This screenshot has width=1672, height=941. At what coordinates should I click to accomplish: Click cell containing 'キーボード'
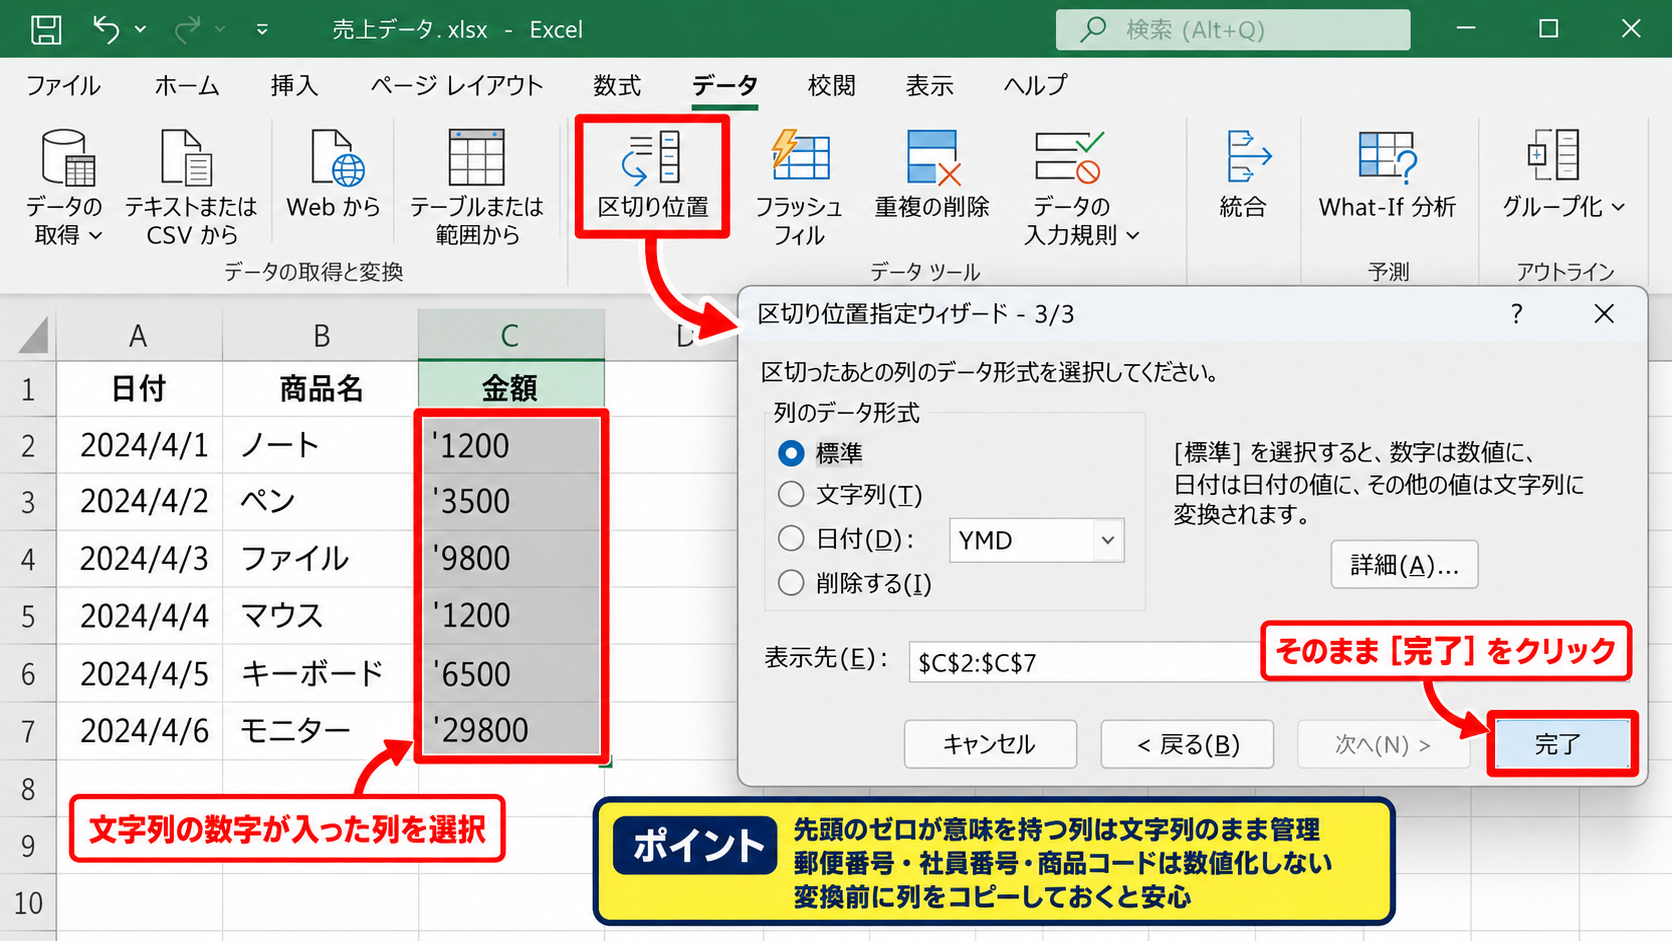pyautogui.click(x=320, y=673)
